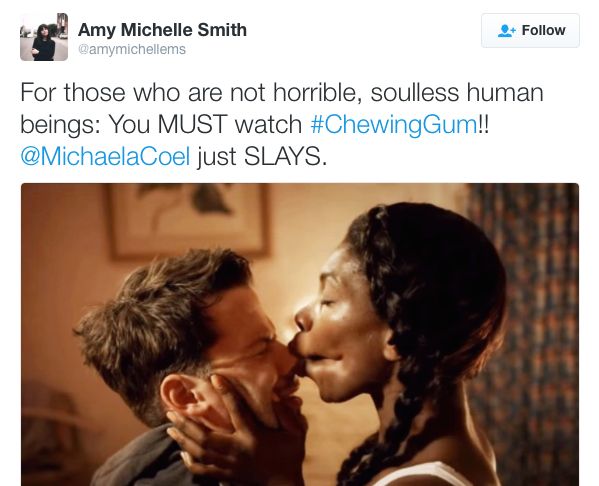599x486 pixels.
Task: View the profile picture of the tweet author
Action: 44,37
